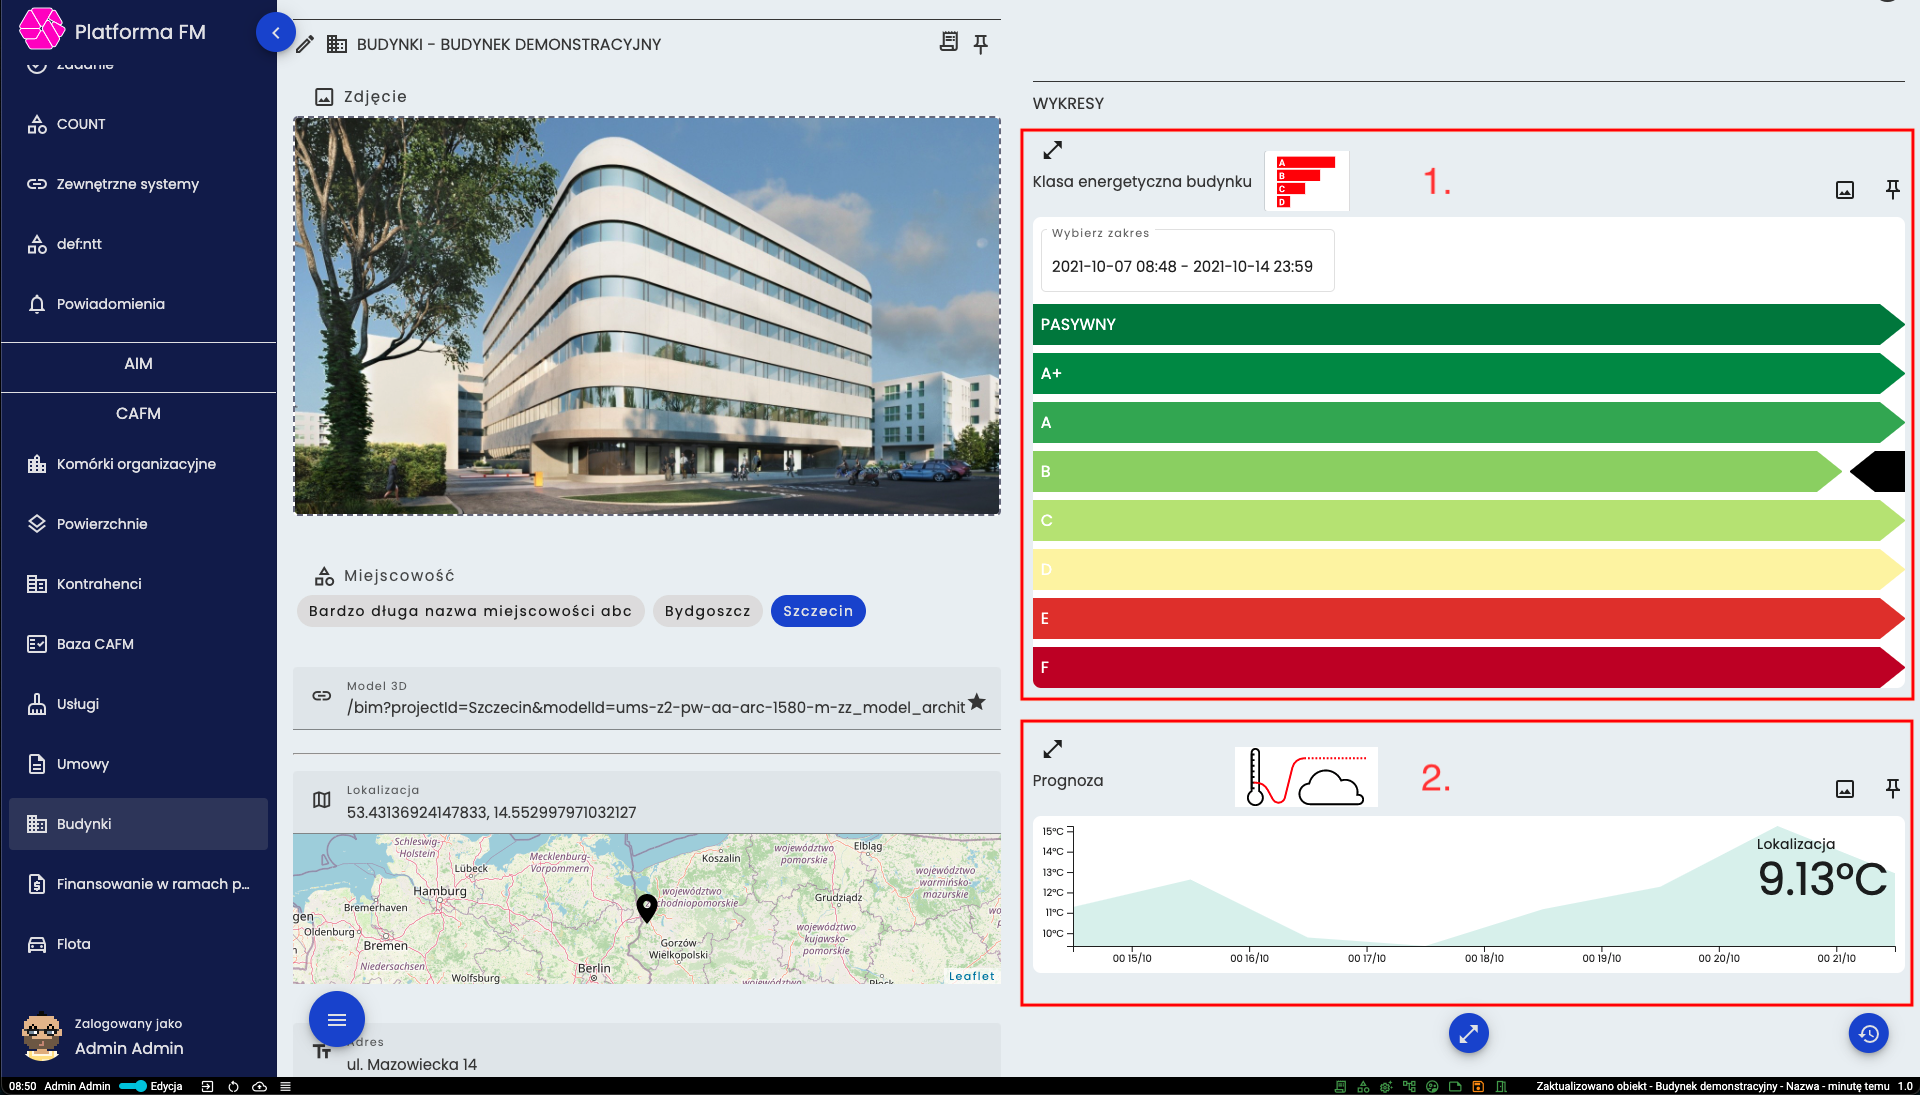Click the 9.13°C temperature reading
This screenshot has height=1095, width=1920.
(x=1822, y=879)
